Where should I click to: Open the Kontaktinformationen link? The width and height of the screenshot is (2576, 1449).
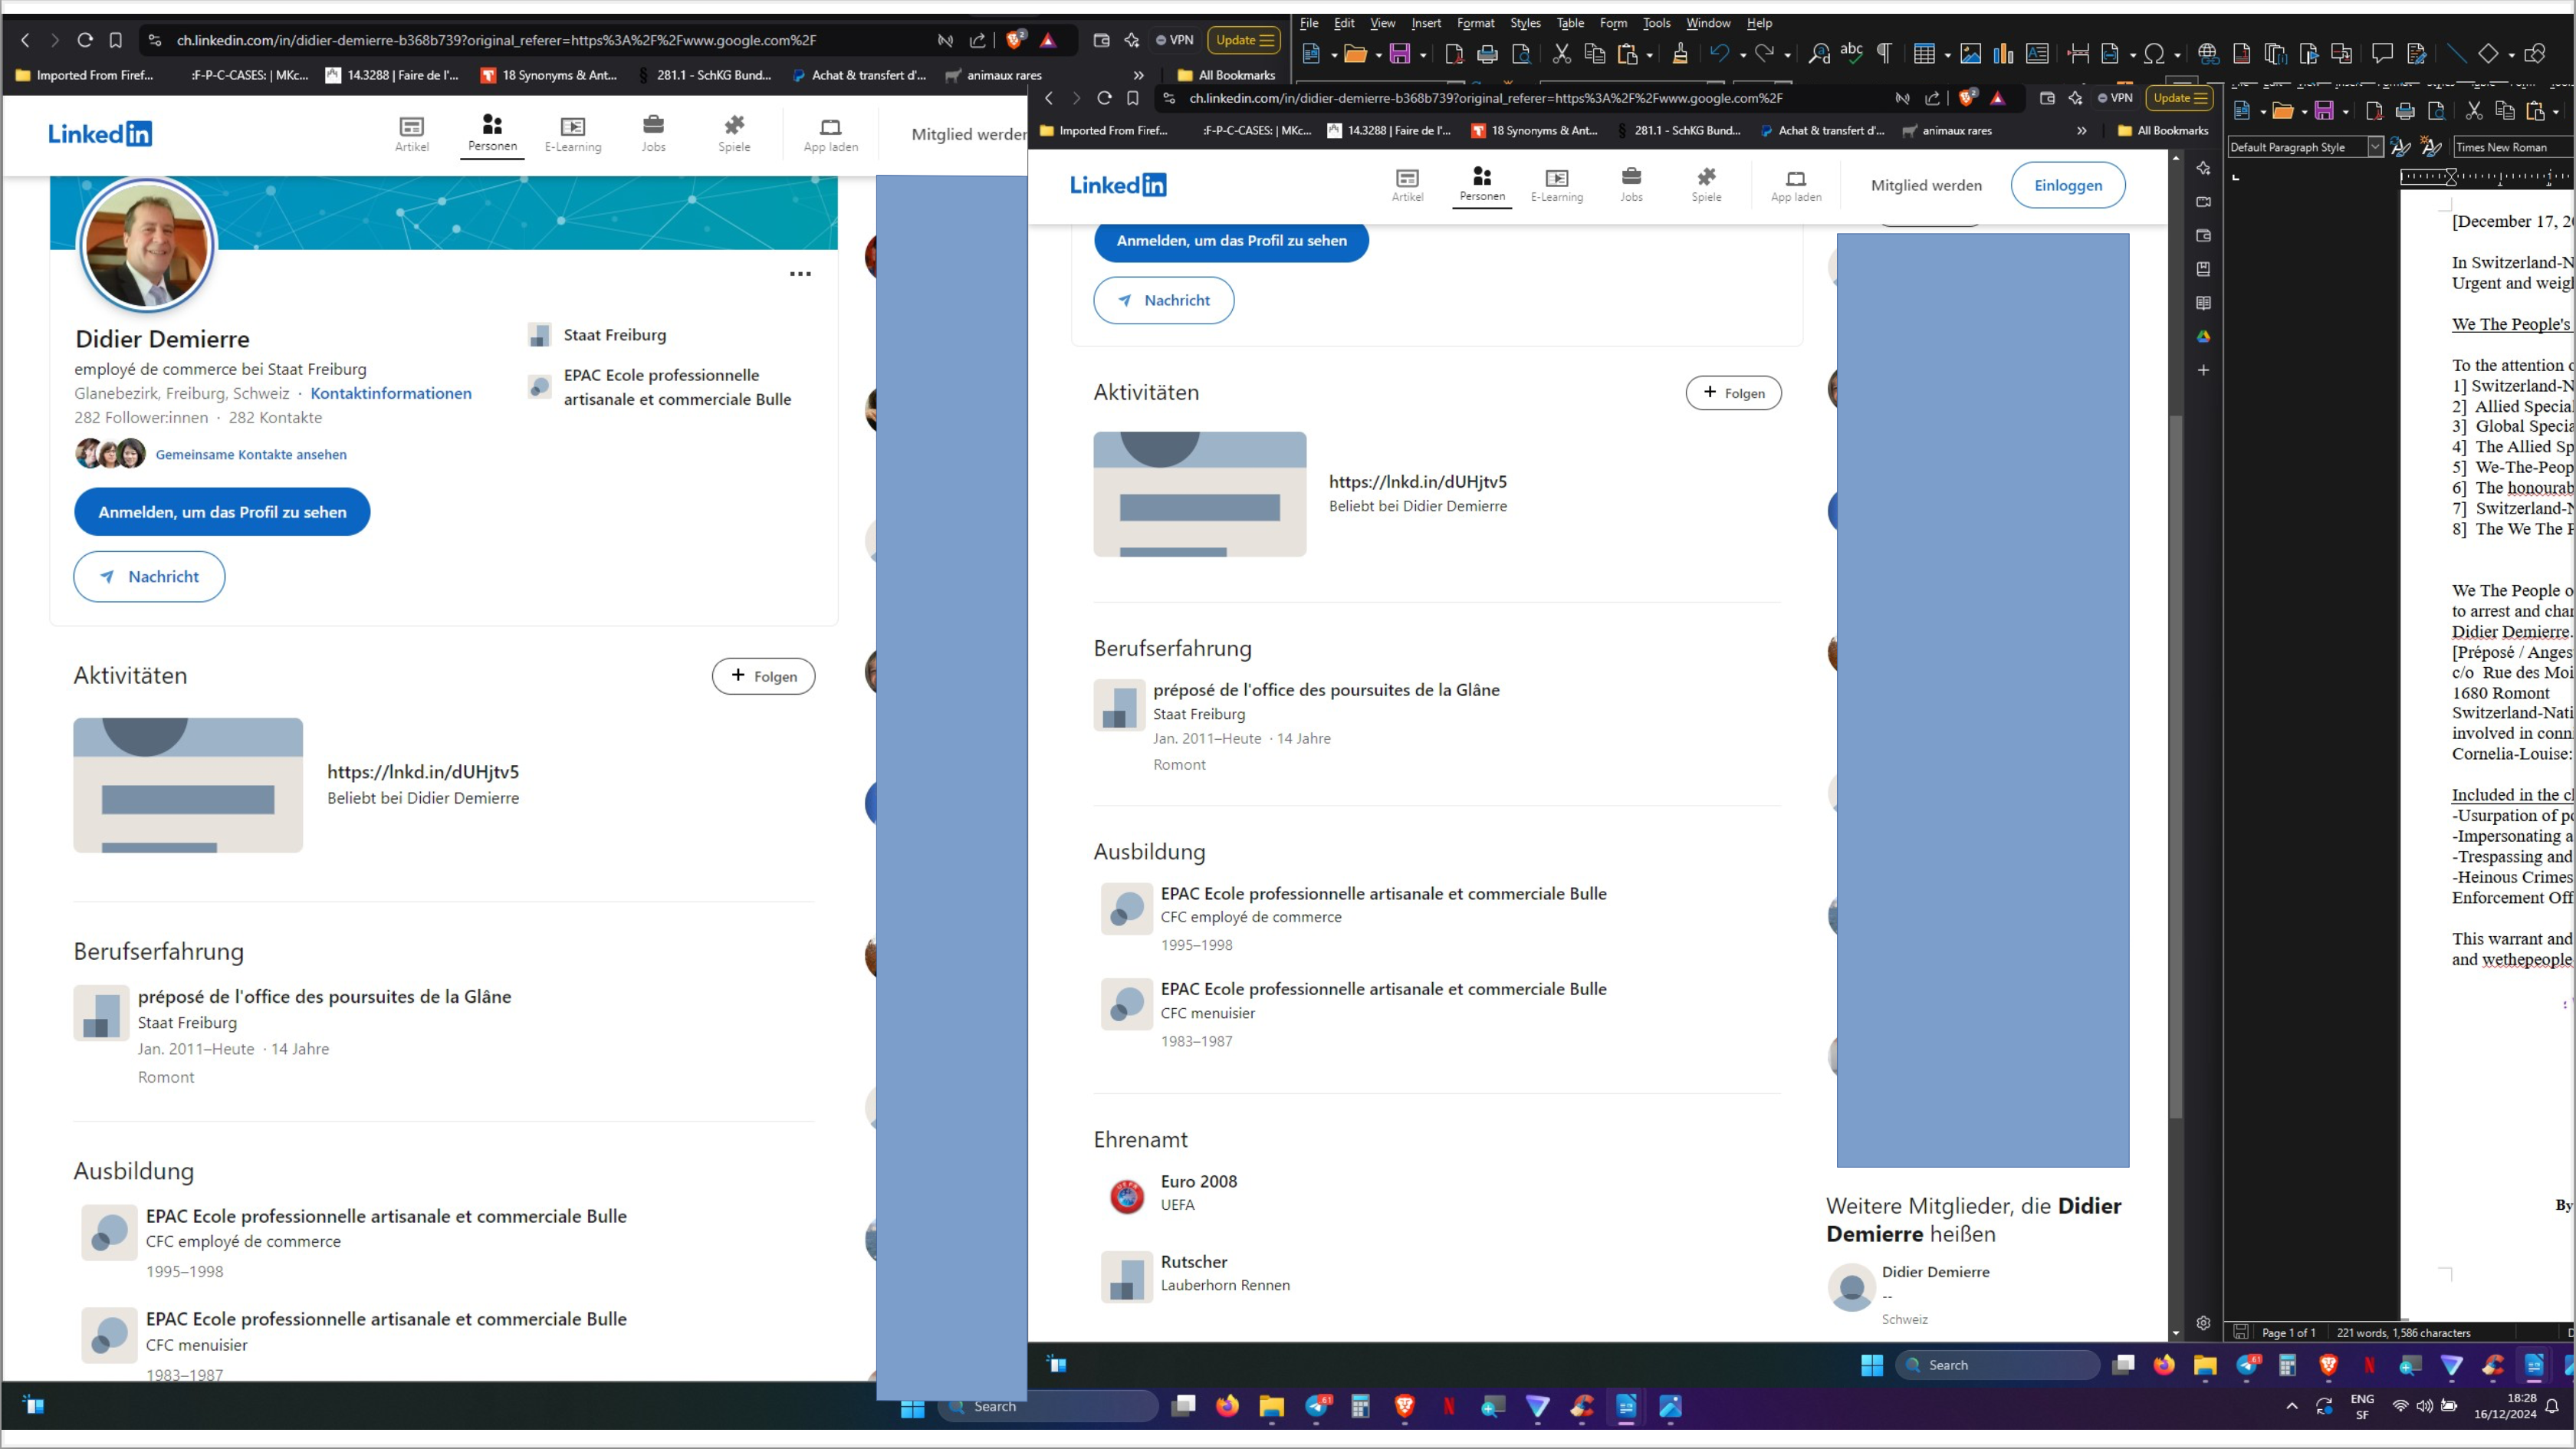(391, 393)
